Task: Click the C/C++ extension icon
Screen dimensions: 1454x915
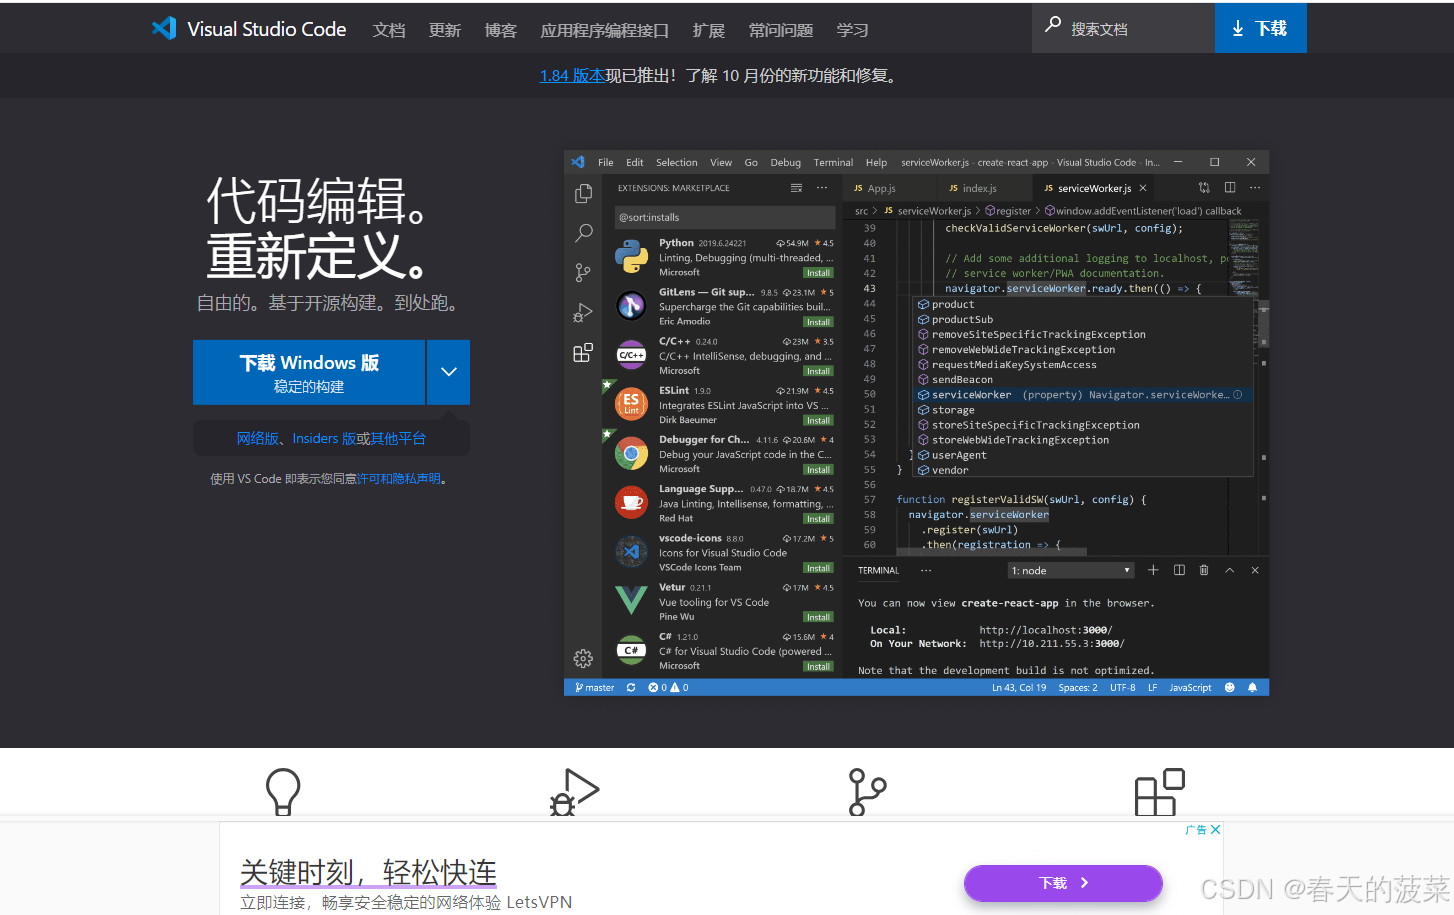Action: pyautogui.click(x=631, y=355)
